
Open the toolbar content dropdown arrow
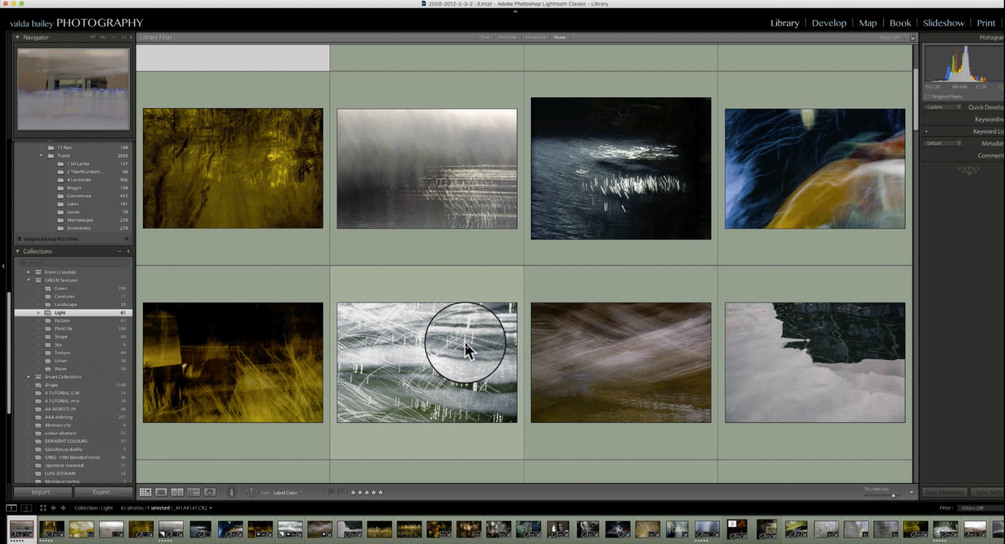click(911, 493)
